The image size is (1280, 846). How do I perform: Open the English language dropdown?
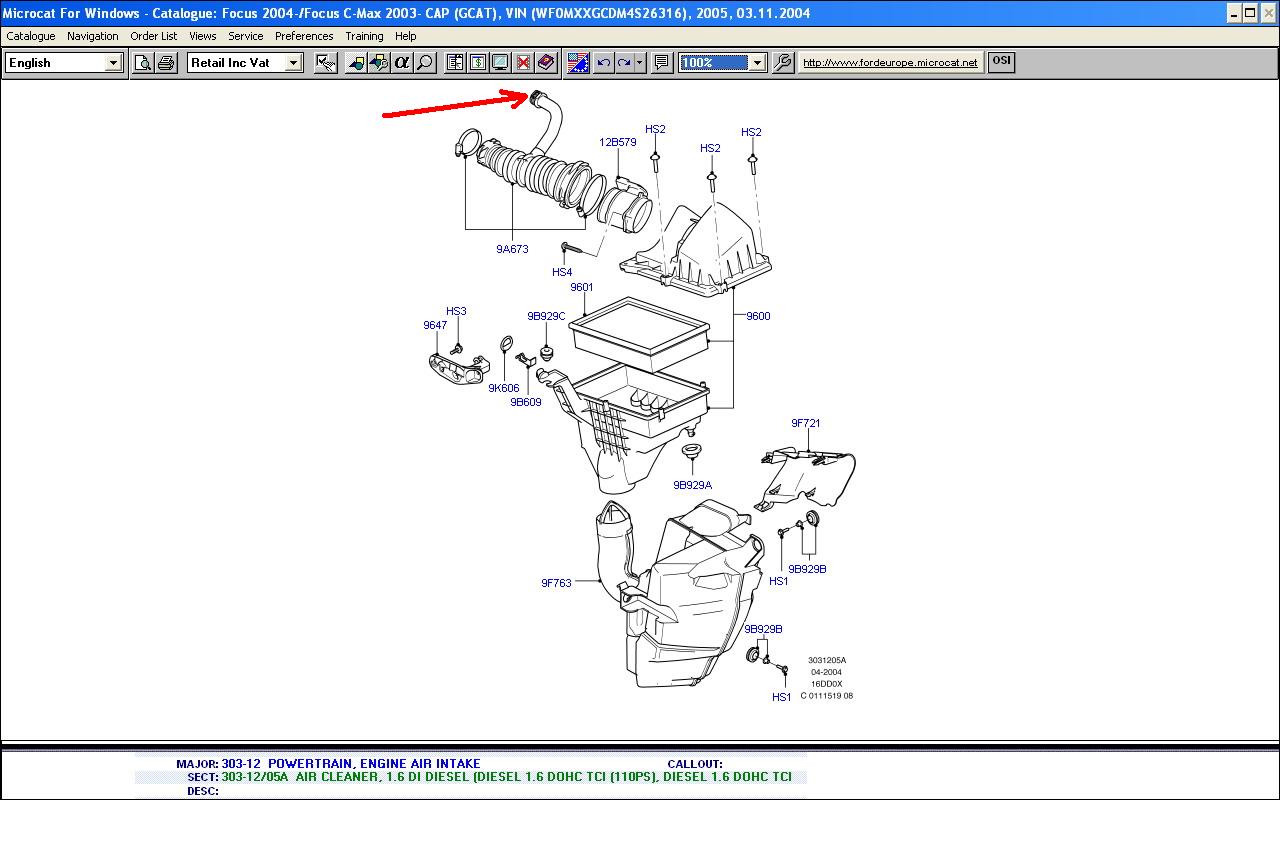[x=113, y=63]
